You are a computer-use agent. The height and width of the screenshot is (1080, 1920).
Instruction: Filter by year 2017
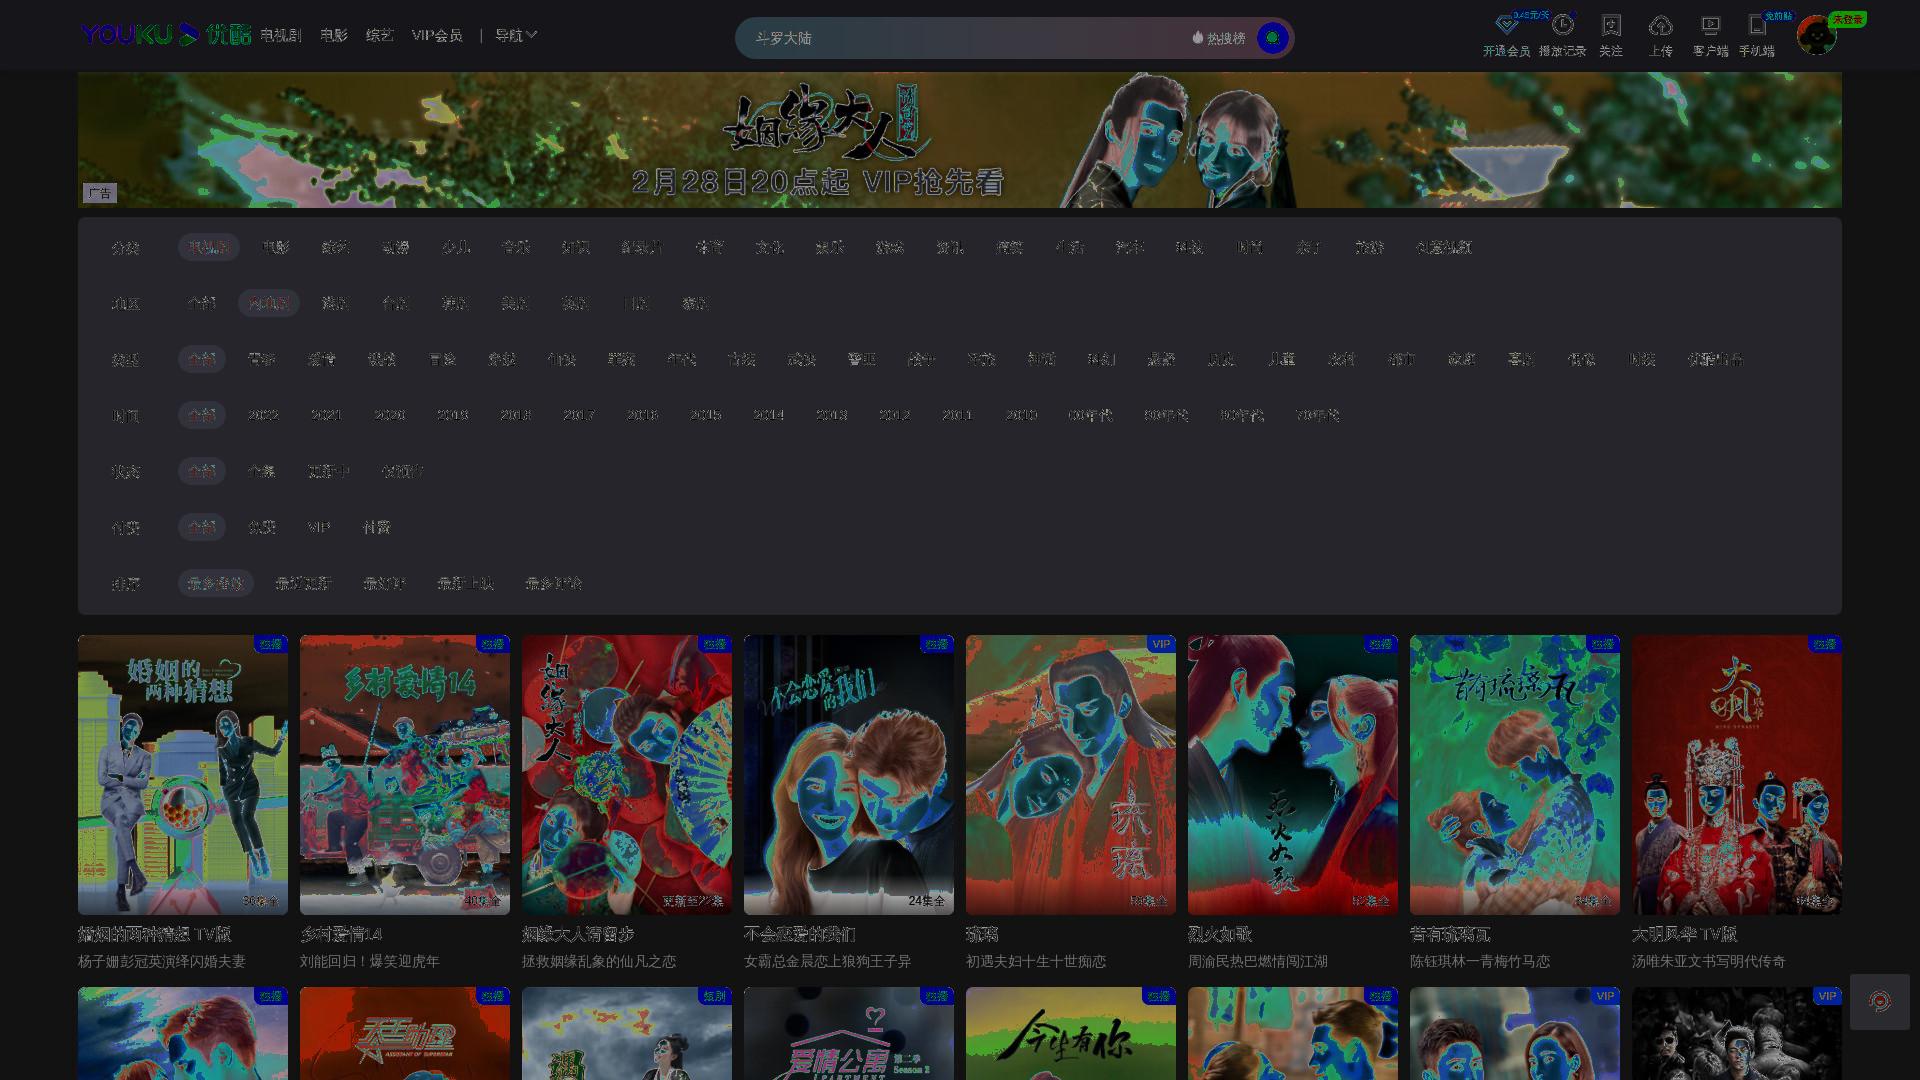point(579,415)
